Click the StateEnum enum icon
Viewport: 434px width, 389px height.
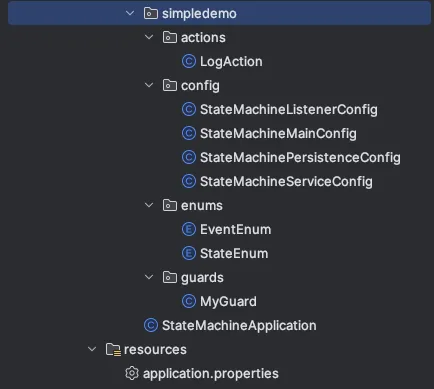189,253
